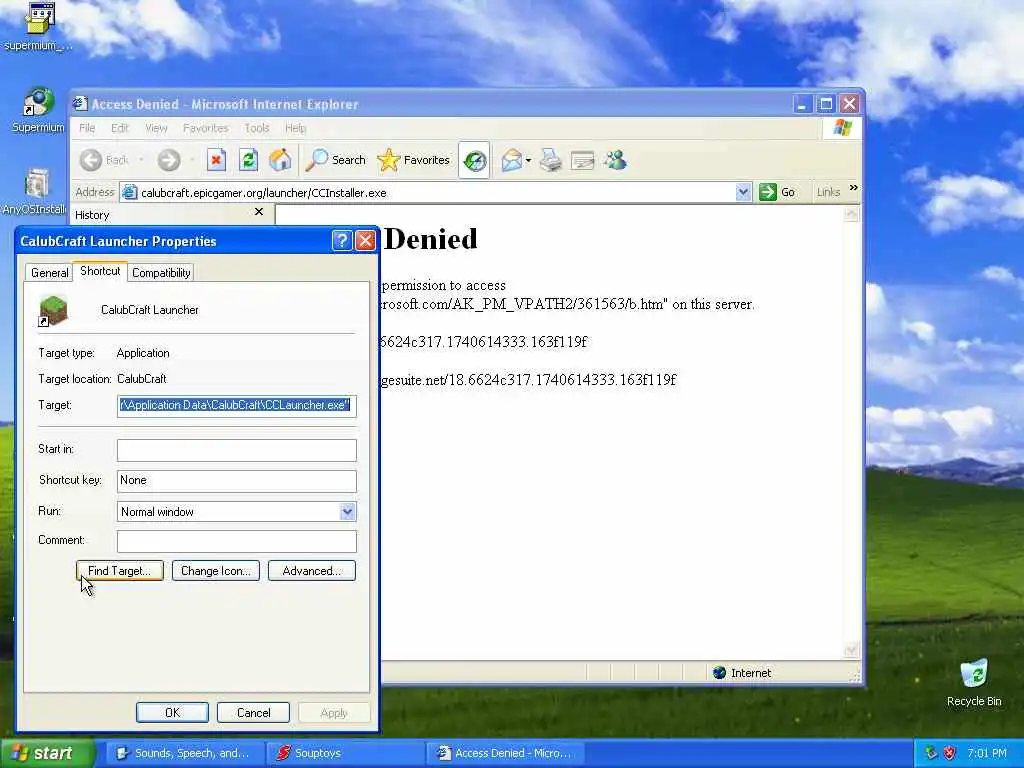Click the IE page scrollbar down arrow

coord(851,650)
